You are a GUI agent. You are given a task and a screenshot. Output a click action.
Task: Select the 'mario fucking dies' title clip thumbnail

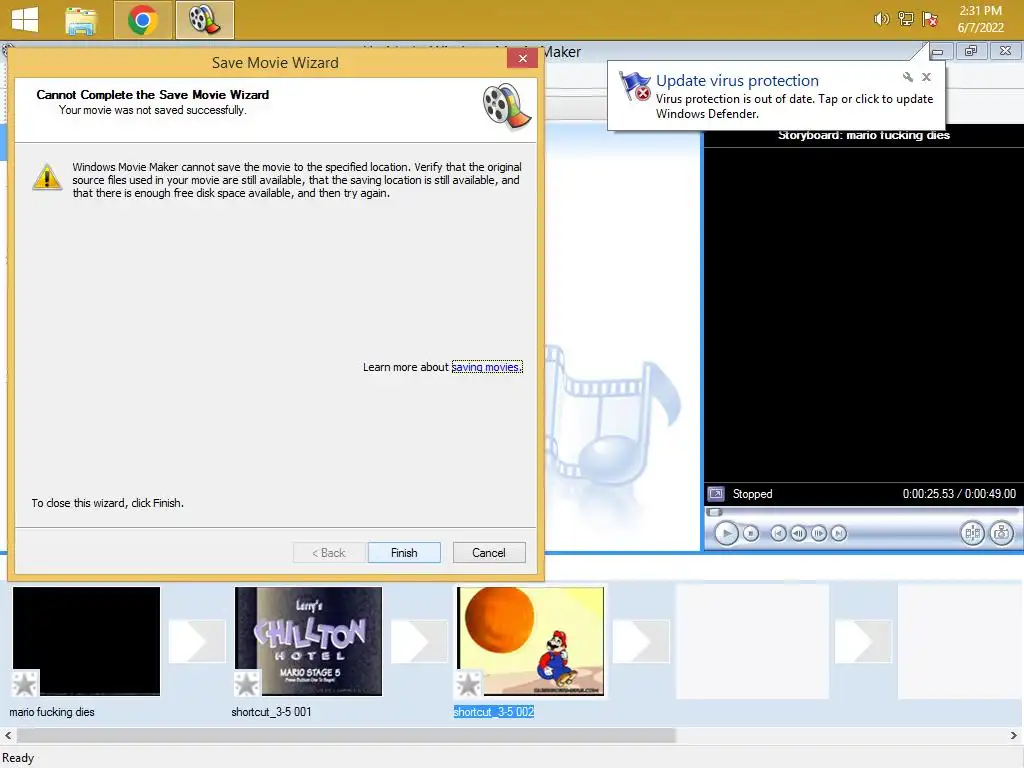pos(86,641)
